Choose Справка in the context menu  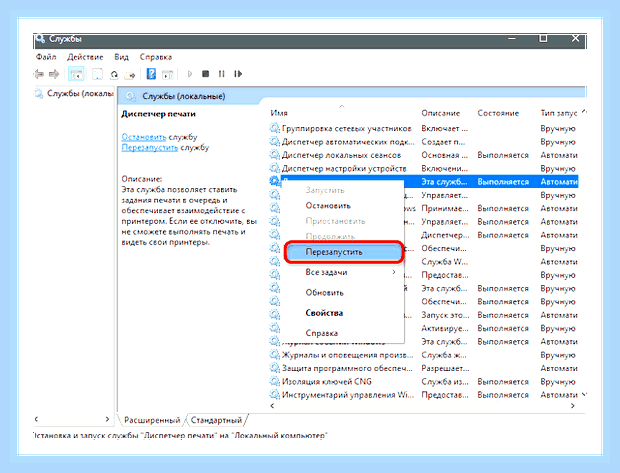pyautogui.click(x=342, y=333)
